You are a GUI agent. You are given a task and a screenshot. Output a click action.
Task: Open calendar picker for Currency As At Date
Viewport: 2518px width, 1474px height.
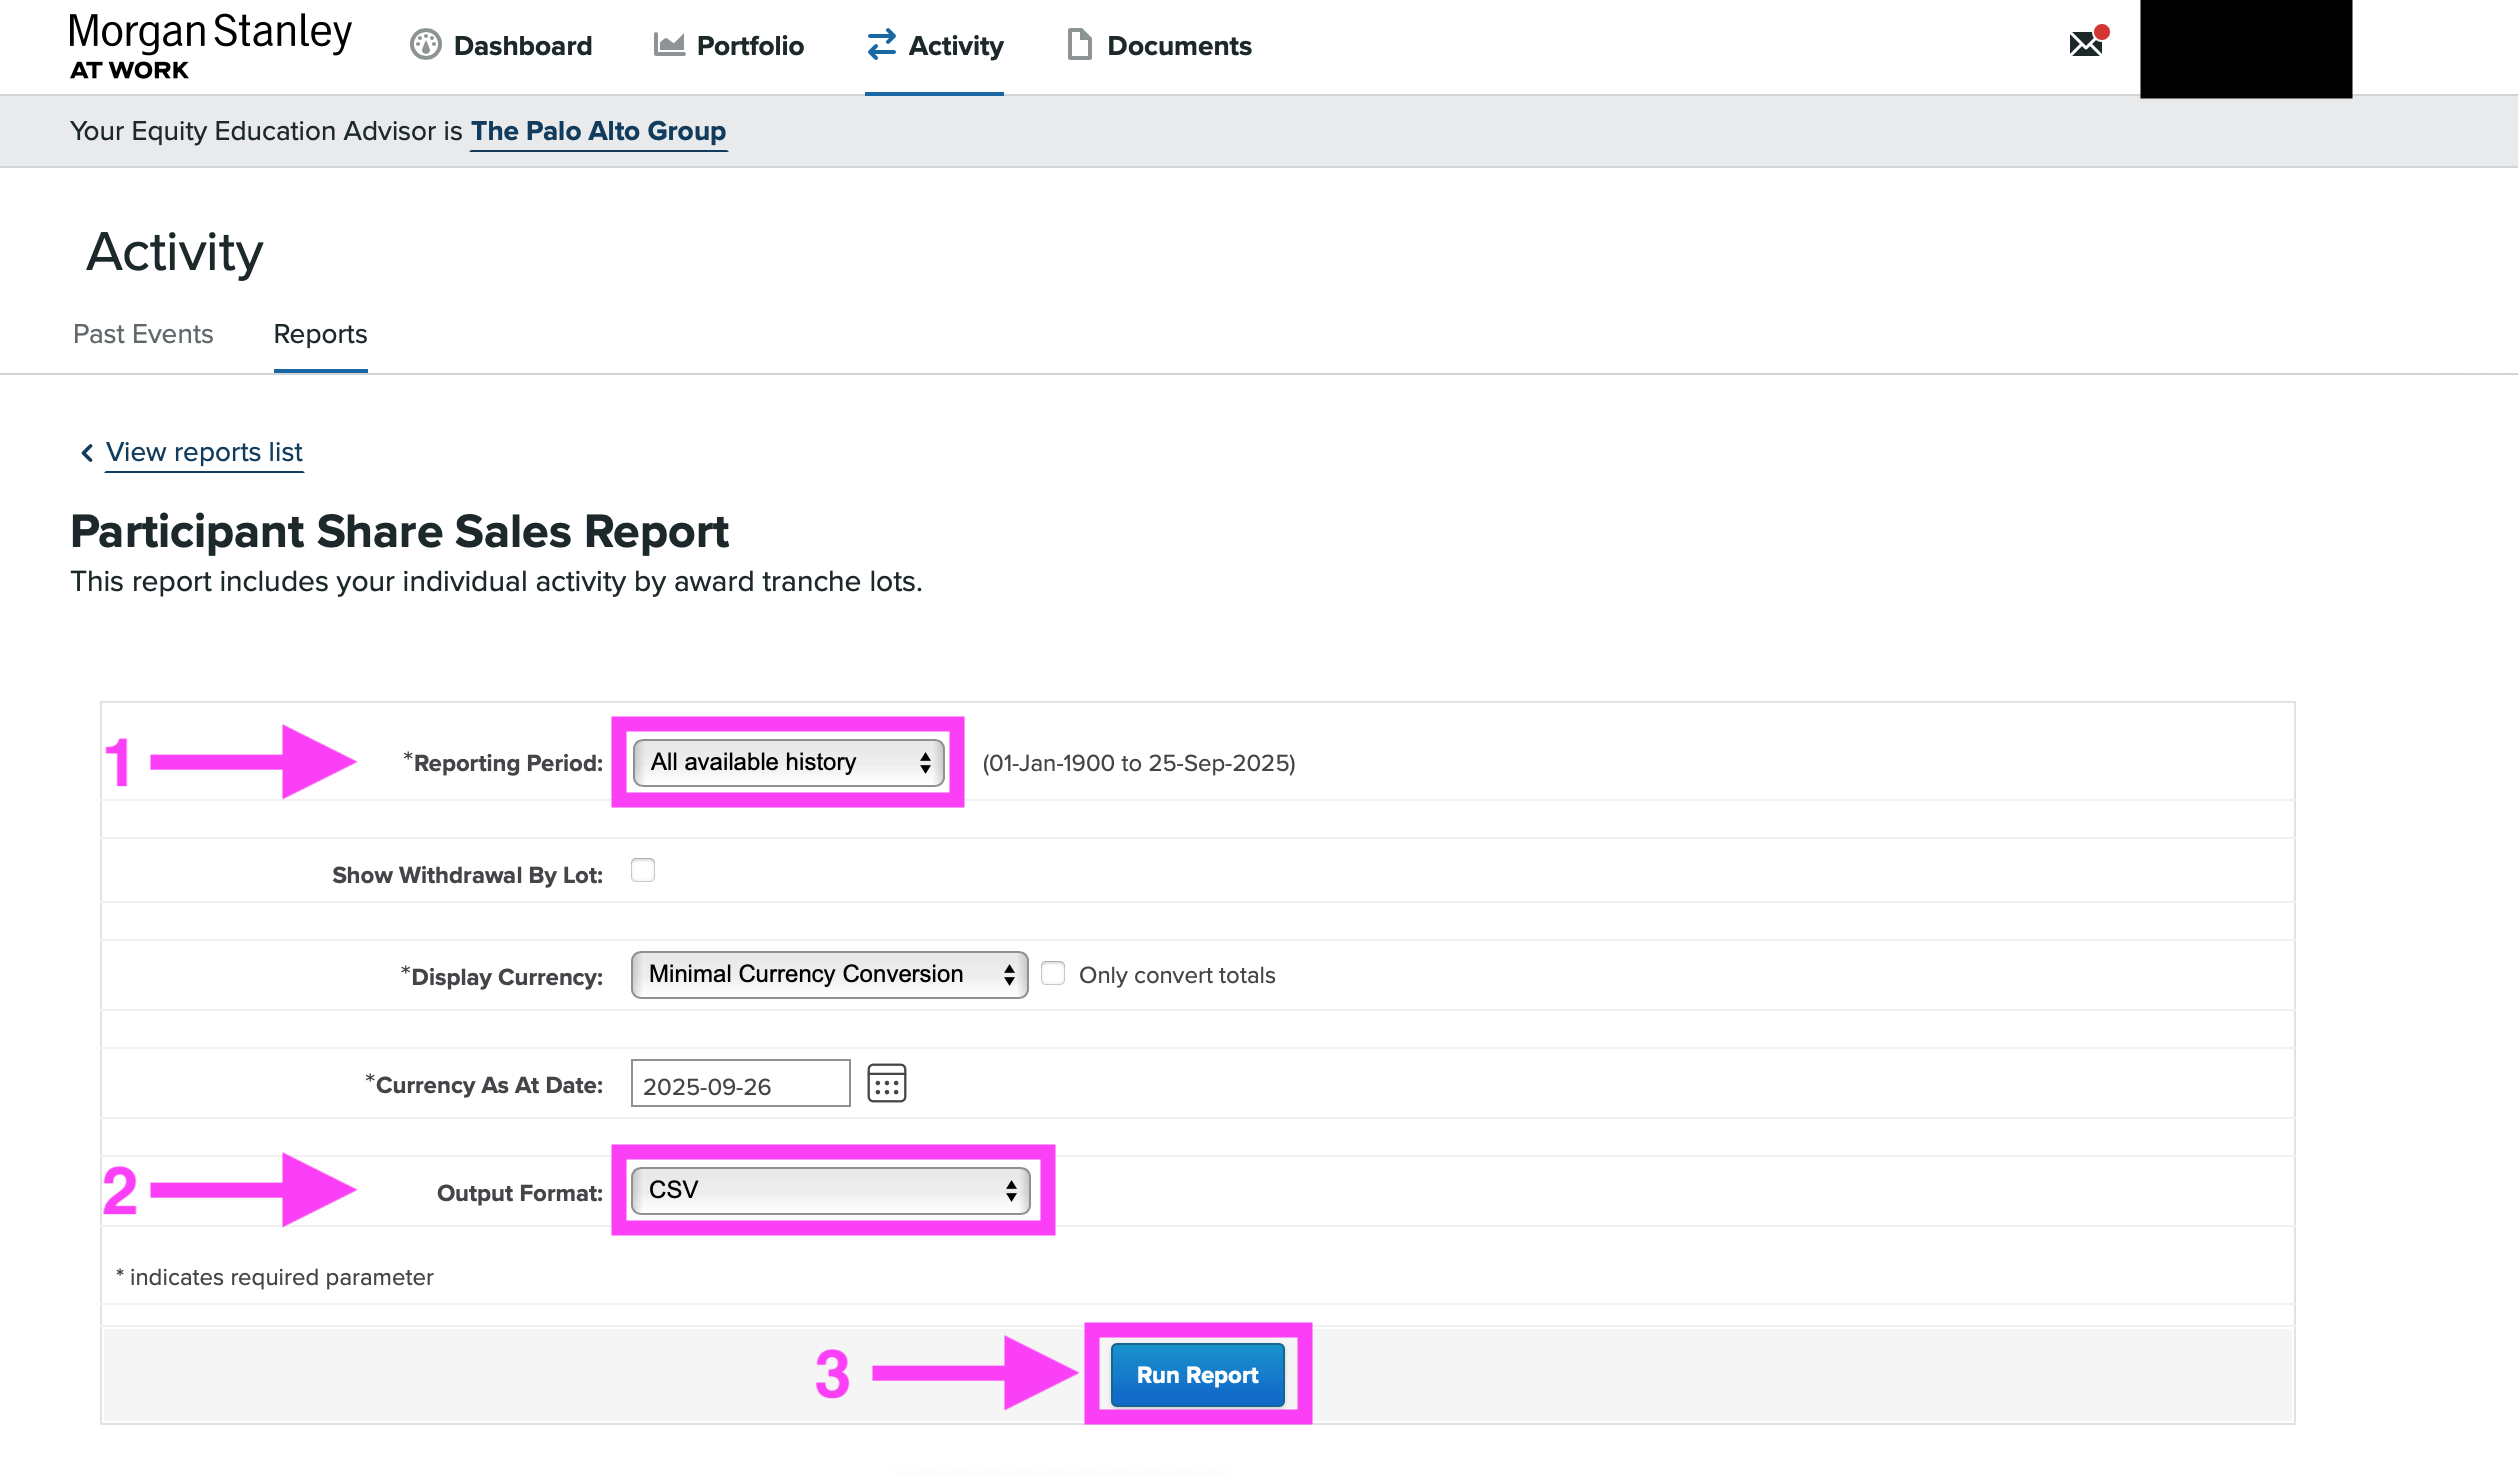(886, 1083)
